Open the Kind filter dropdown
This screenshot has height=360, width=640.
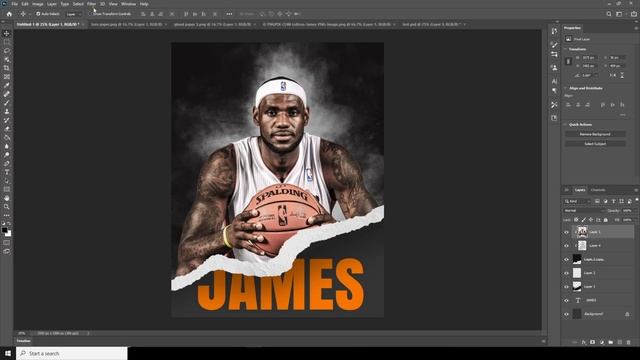[577, 201]
